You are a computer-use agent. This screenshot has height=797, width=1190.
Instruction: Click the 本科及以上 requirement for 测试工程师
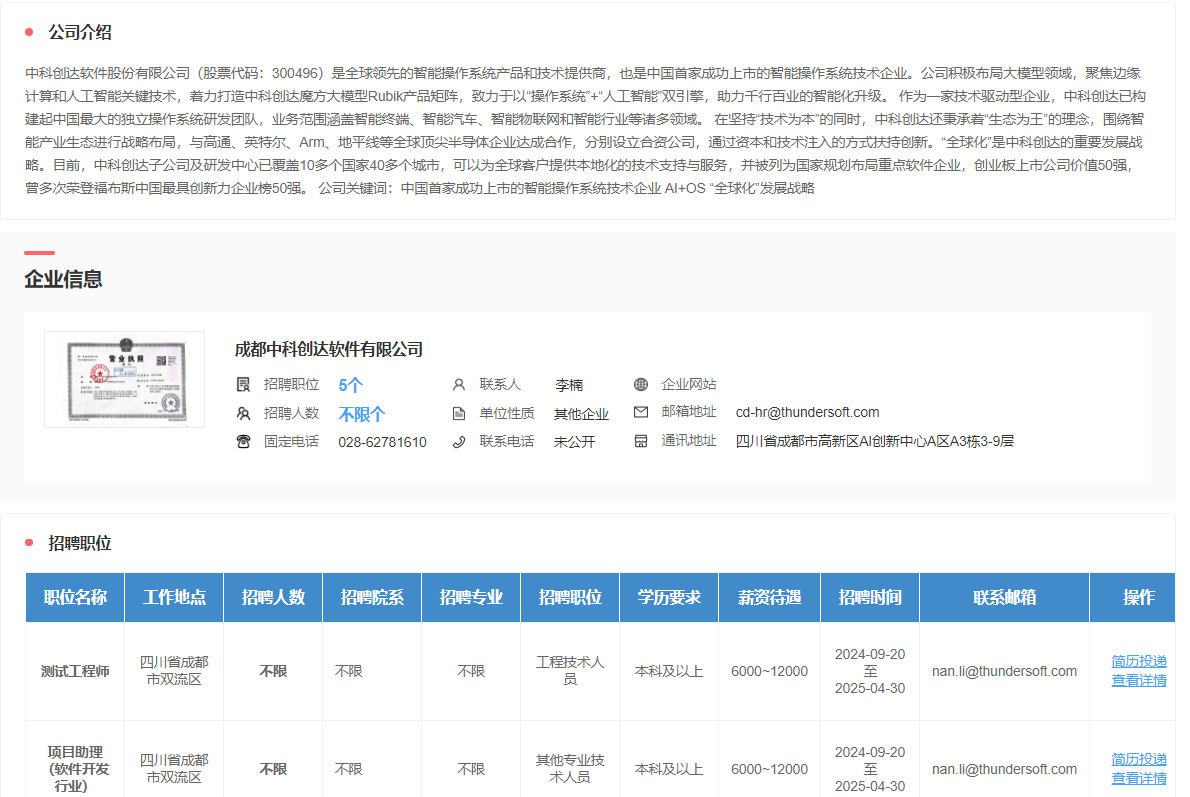coord(669,671)
